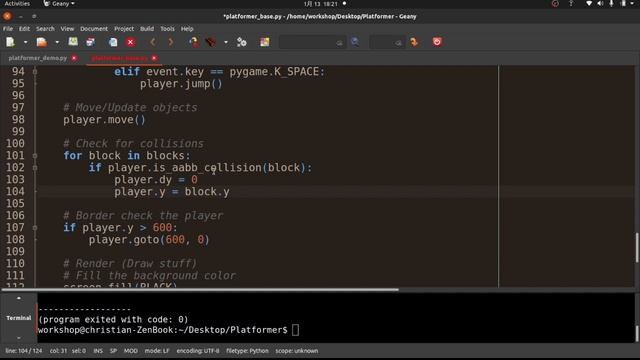
Task: Collapse the if block fold at line 102
Action: [x=35, y=167]
